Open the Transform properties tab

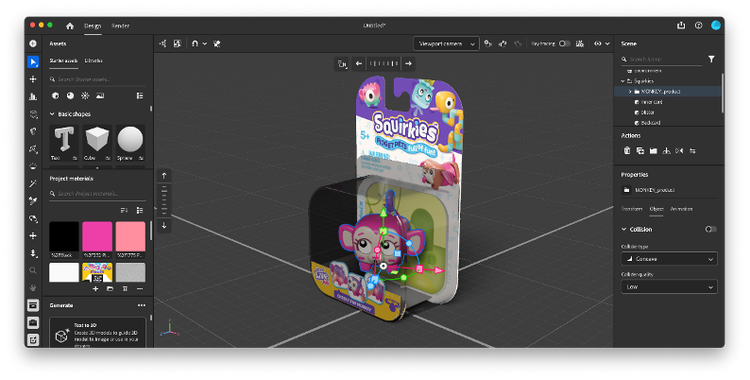(631, 209)
